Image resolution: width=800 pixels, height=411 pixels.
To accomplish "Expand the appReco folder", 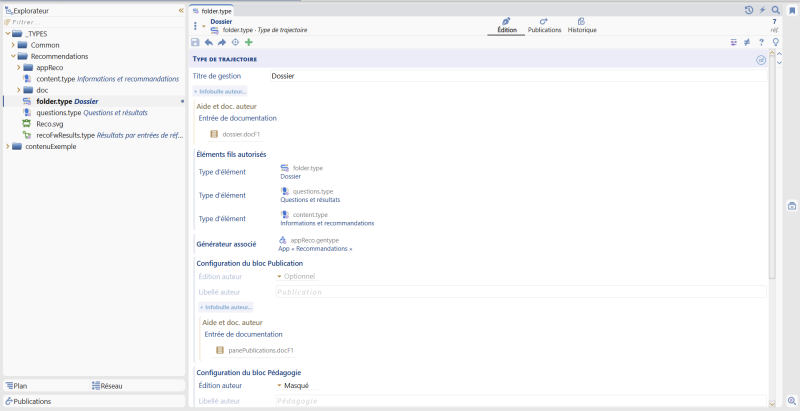I will [19, 67].
